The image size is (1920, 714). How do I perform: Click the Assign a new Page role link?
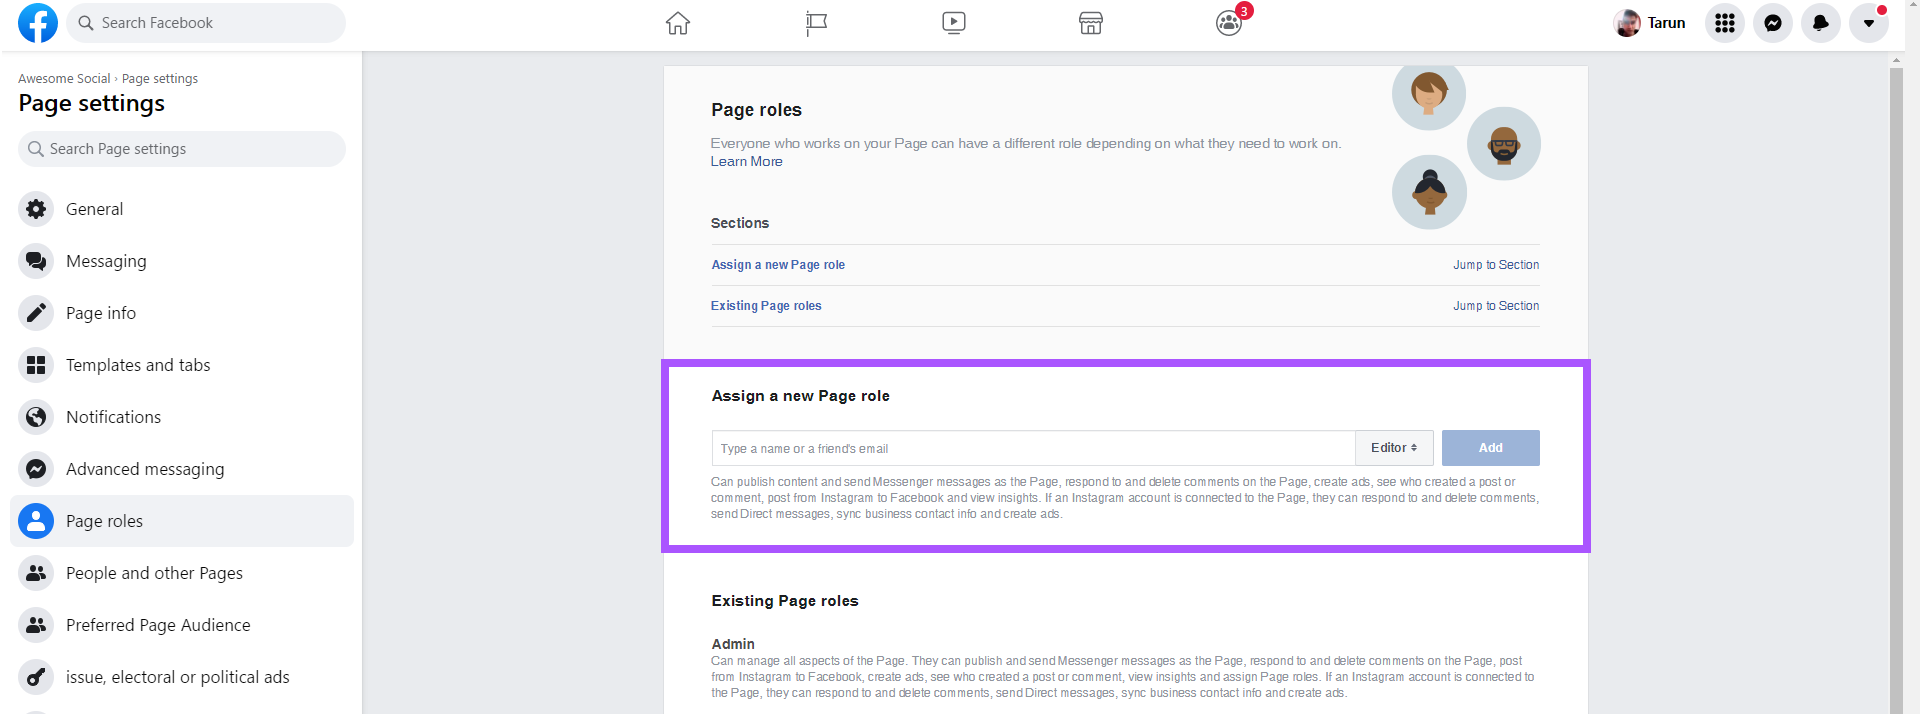[x=778, y=265]
